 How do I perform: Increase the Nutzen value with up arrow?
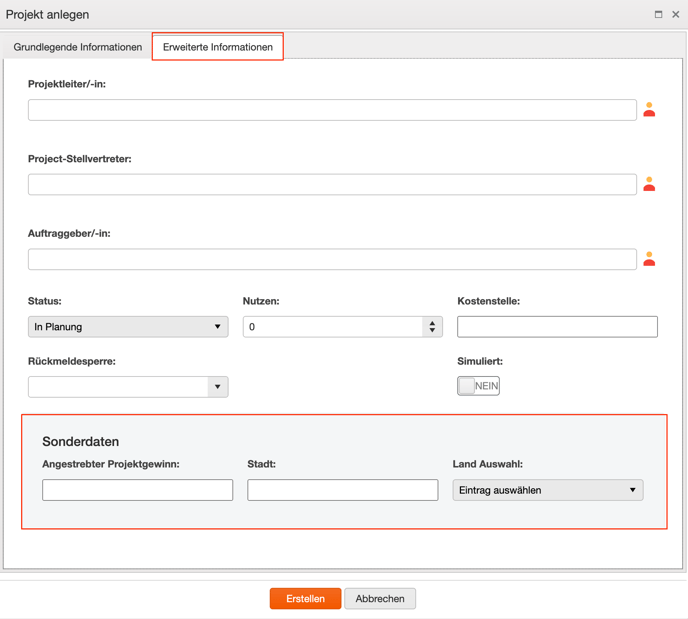[432, 323]
